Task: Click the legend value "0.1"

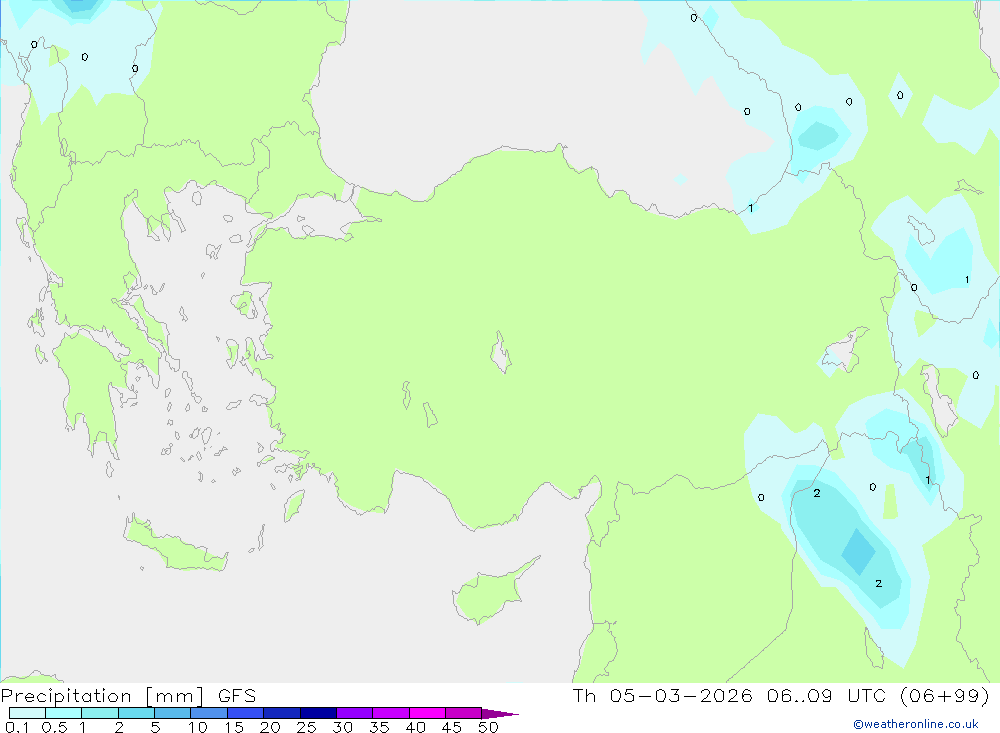Action: pyautogui.click(x=17, y=727)
